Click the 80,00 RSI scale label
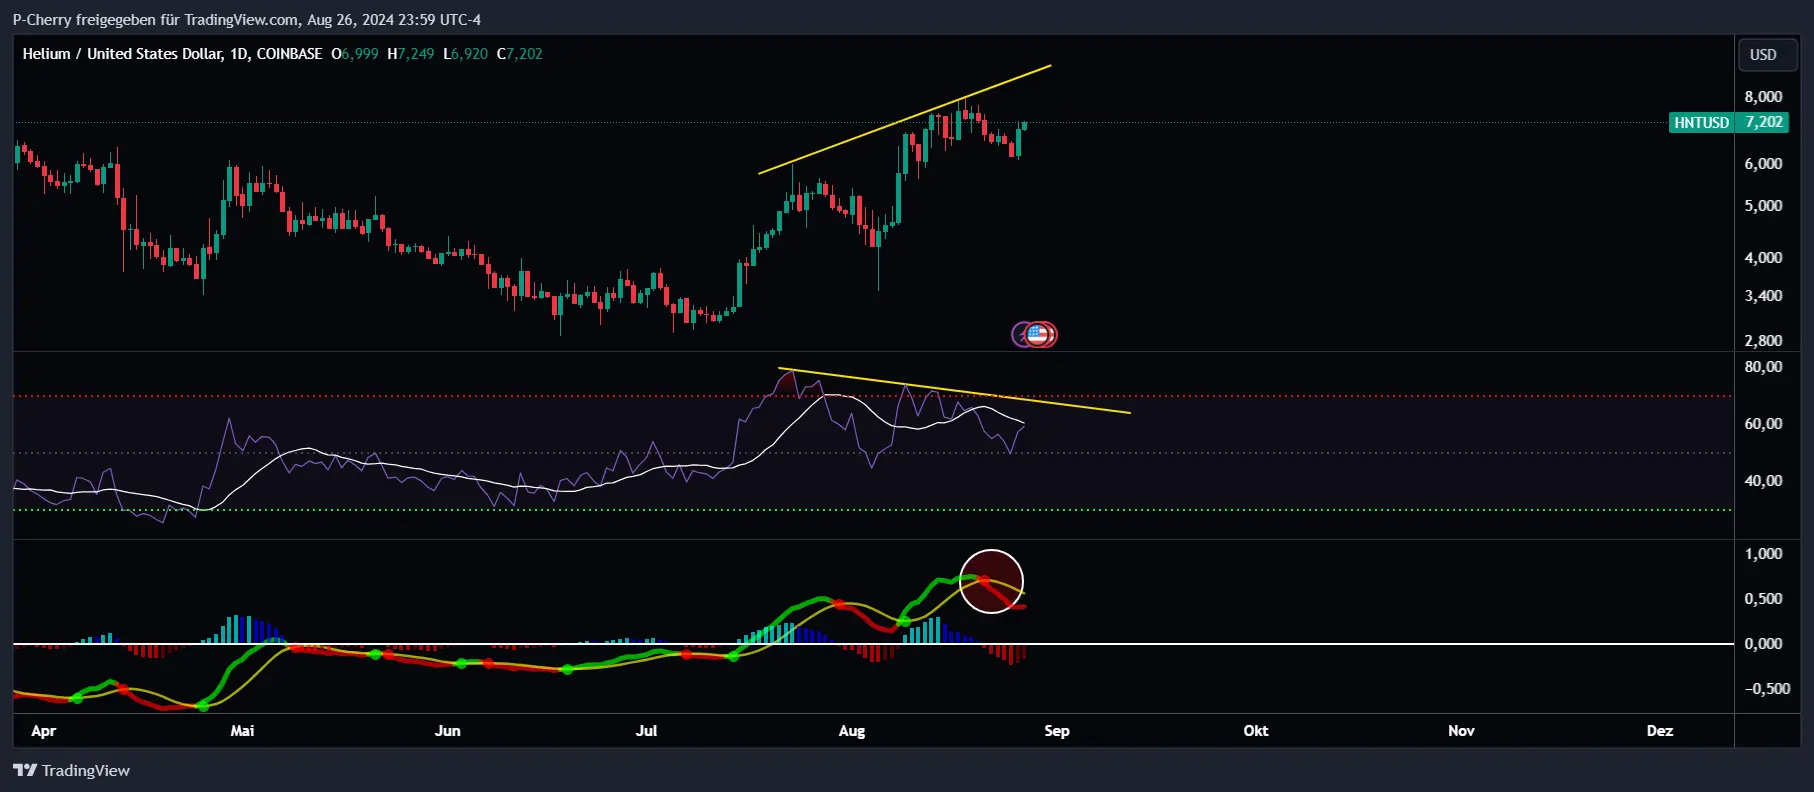1814x792 pixels. 1763,367
